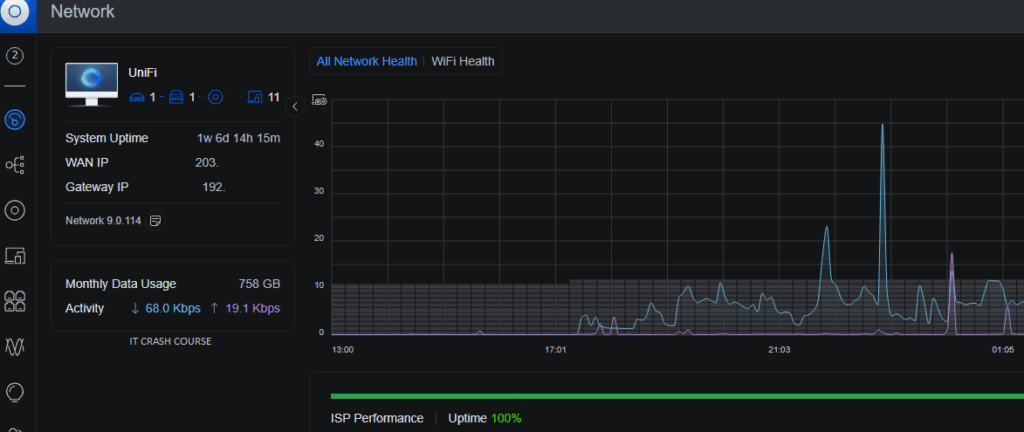Screen dimensions: 1024x432
Task: Switch to the WiFi Health tab
Action: pos(463,61)
